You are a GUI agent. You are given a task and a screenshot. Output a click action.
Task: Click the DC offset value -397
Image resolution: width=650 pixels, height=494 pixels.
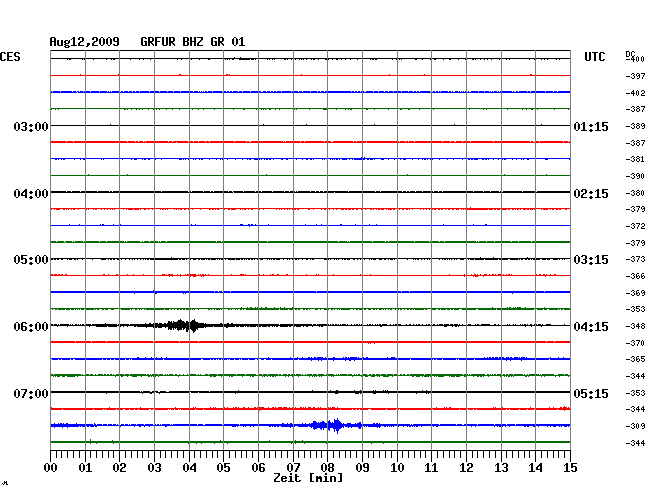click(635, 76)
